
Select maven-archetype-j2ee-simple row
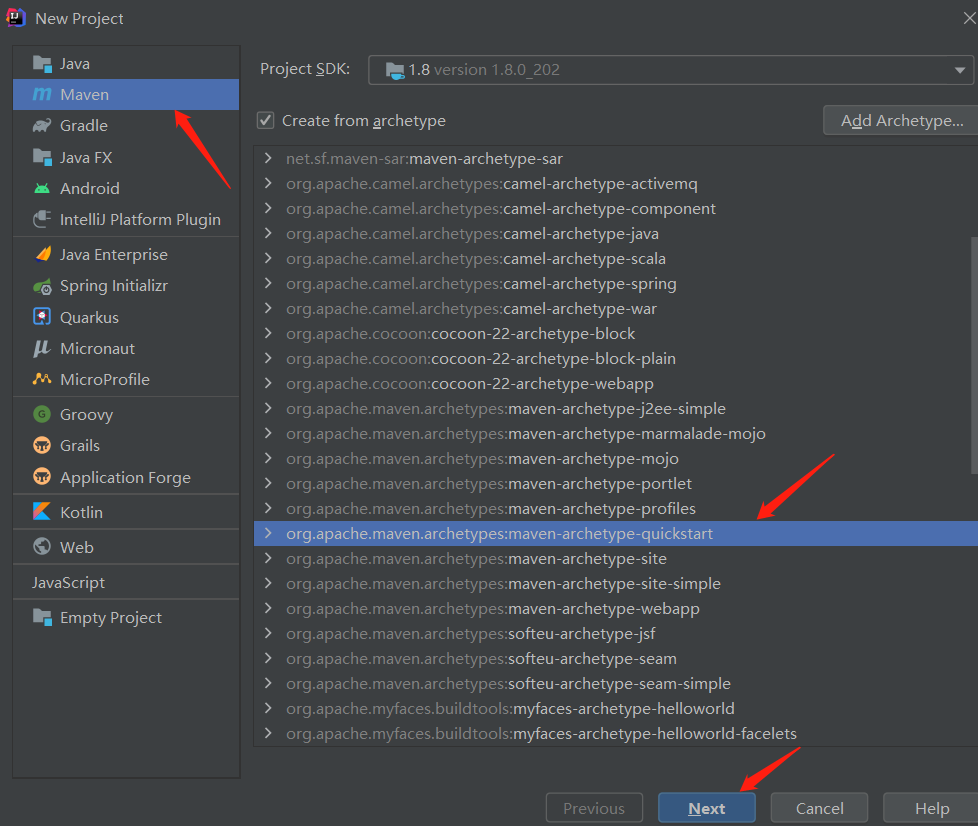(x=616, y=409)
